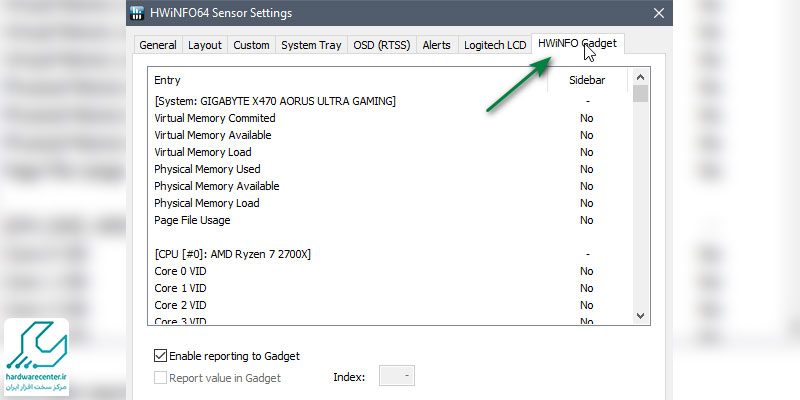800x400 pixels.
Task: Switch to the OSD (RTSS) tab
Action: (382, 45)
